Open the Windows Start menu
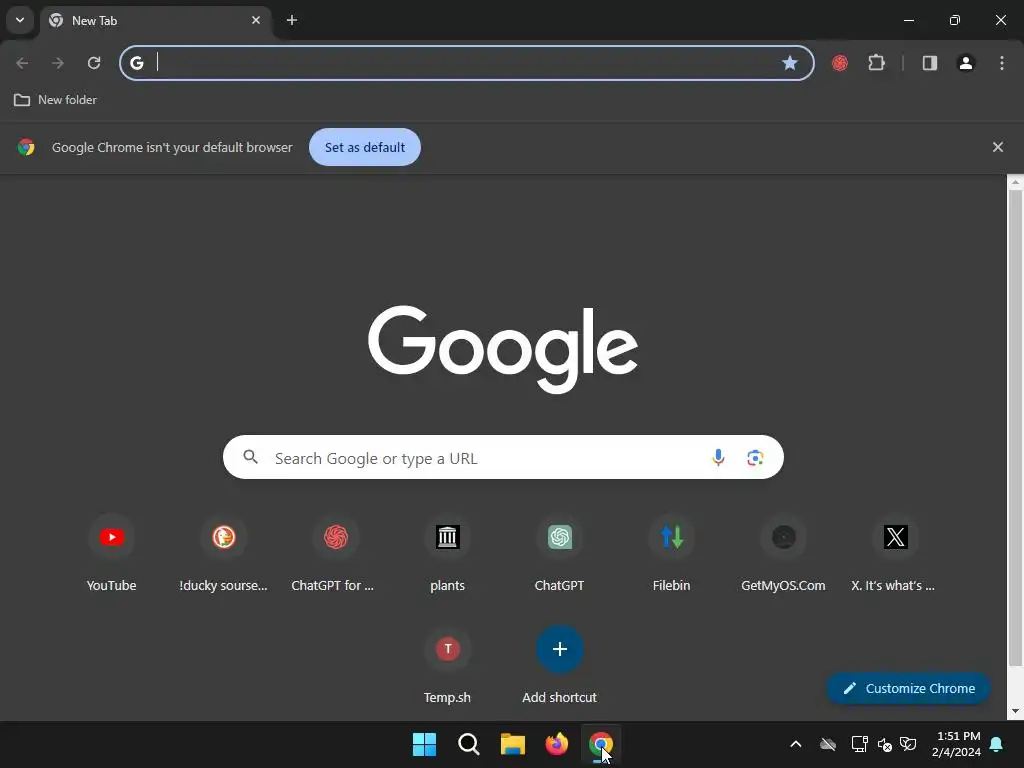This screenshot has width=1024, height=768. point(424,744)
